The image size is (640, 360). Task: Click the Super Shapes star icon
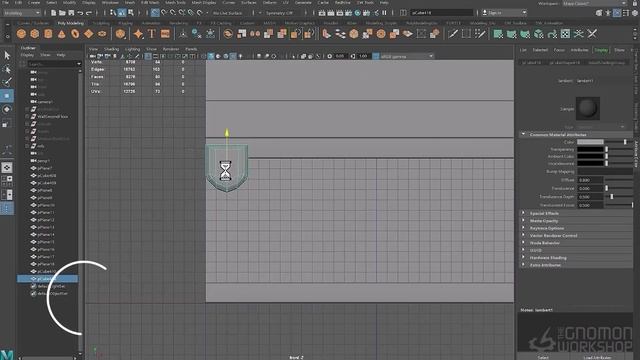(138, 34)
